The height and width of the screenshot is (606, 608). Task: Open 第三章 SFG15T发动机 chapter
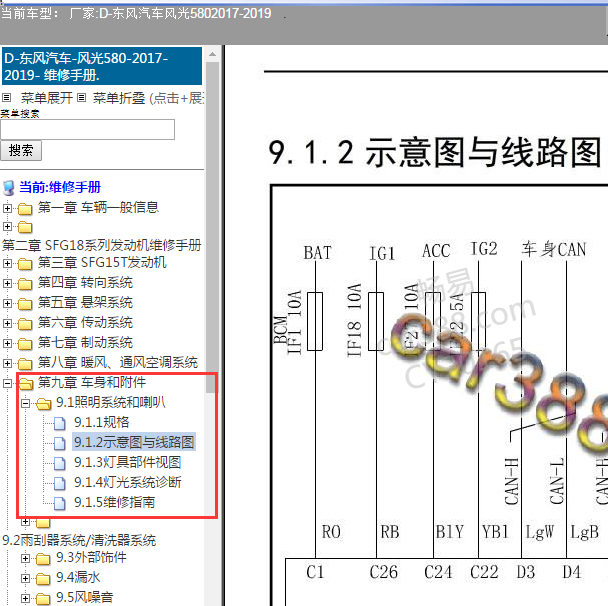[102, 262]
